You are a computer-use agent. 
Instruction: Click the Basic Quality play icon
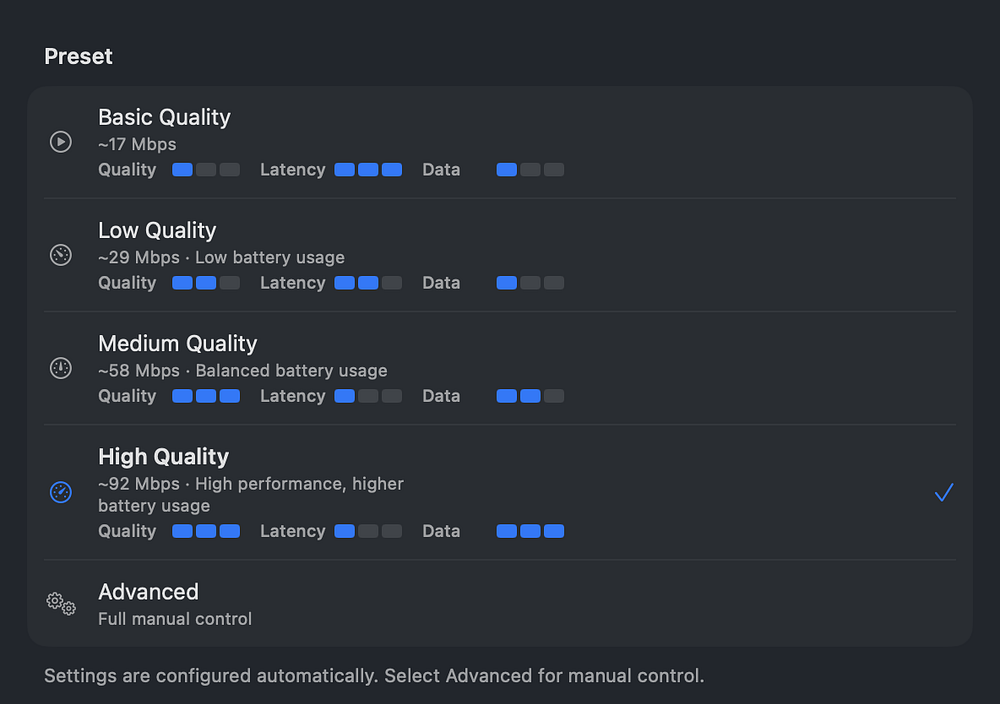coord(61,142)
